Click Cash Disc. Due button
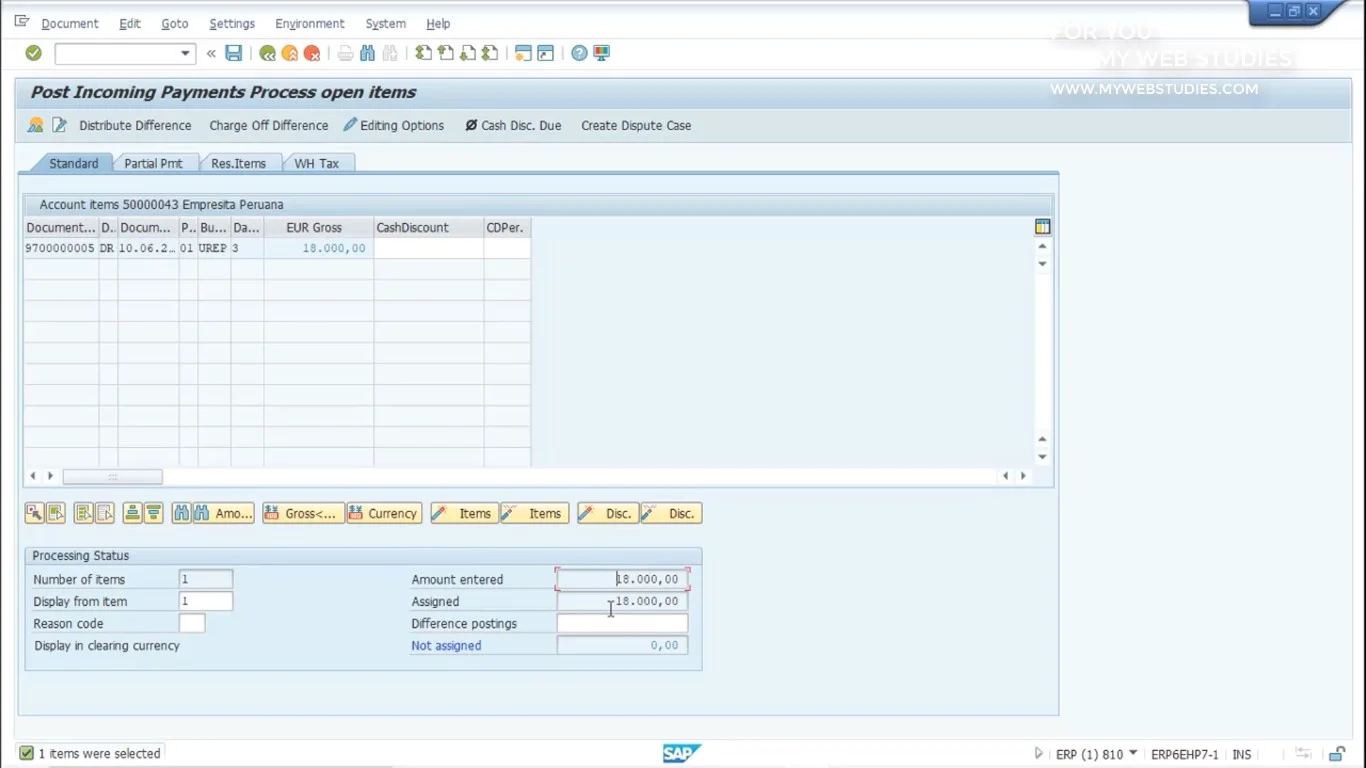This screenshot has height=768, width=1366. click(x=513, y=125)
